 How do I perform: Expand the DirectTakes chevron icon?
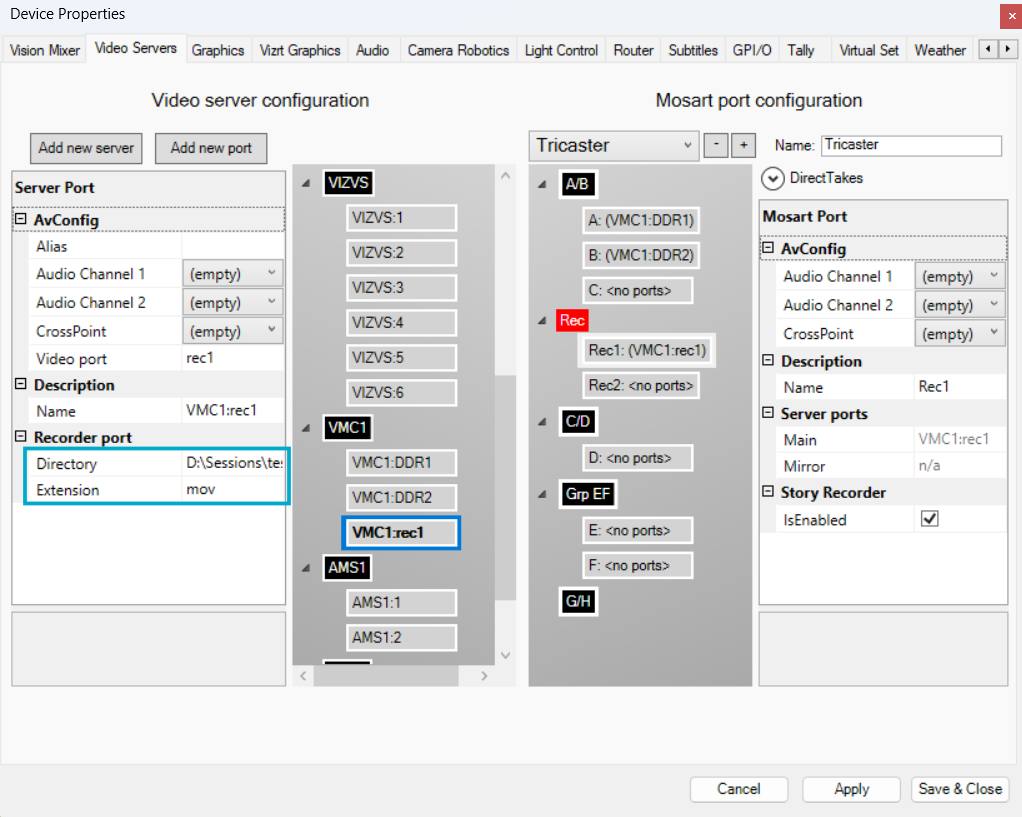(x=773, y=178)
